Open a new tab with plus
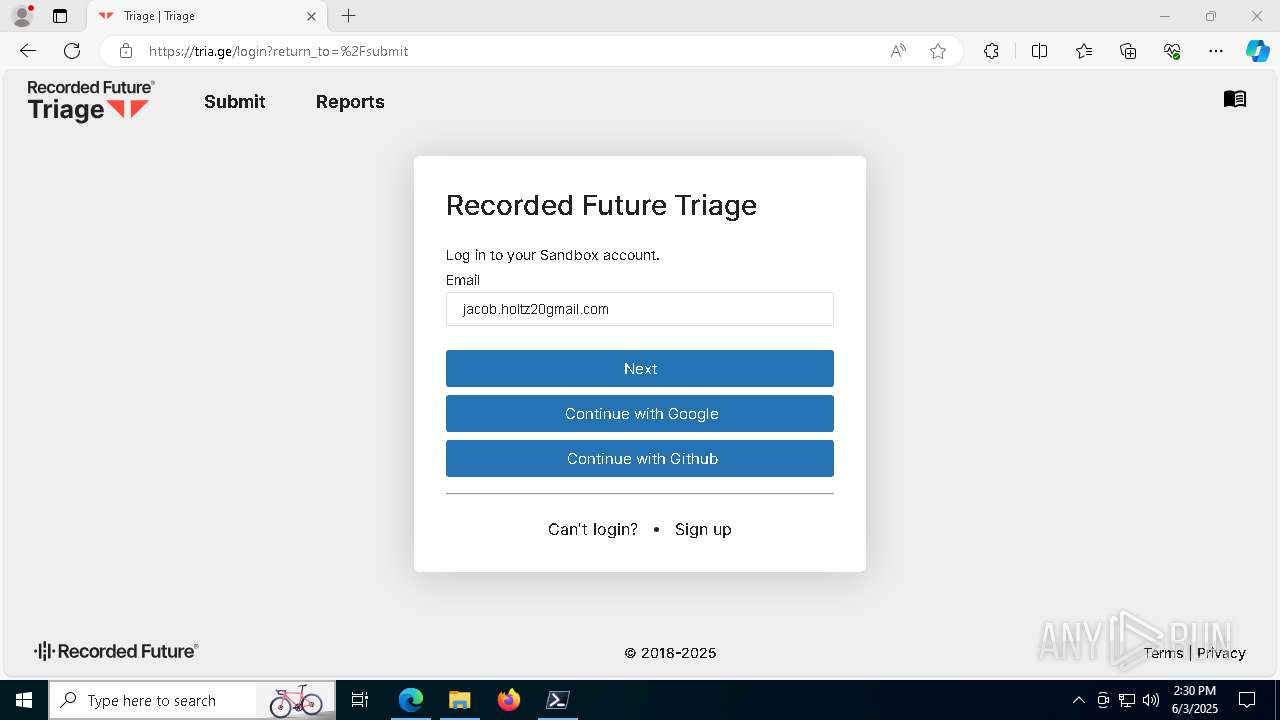The image size is (1280, 720). [x=348, y=16]
